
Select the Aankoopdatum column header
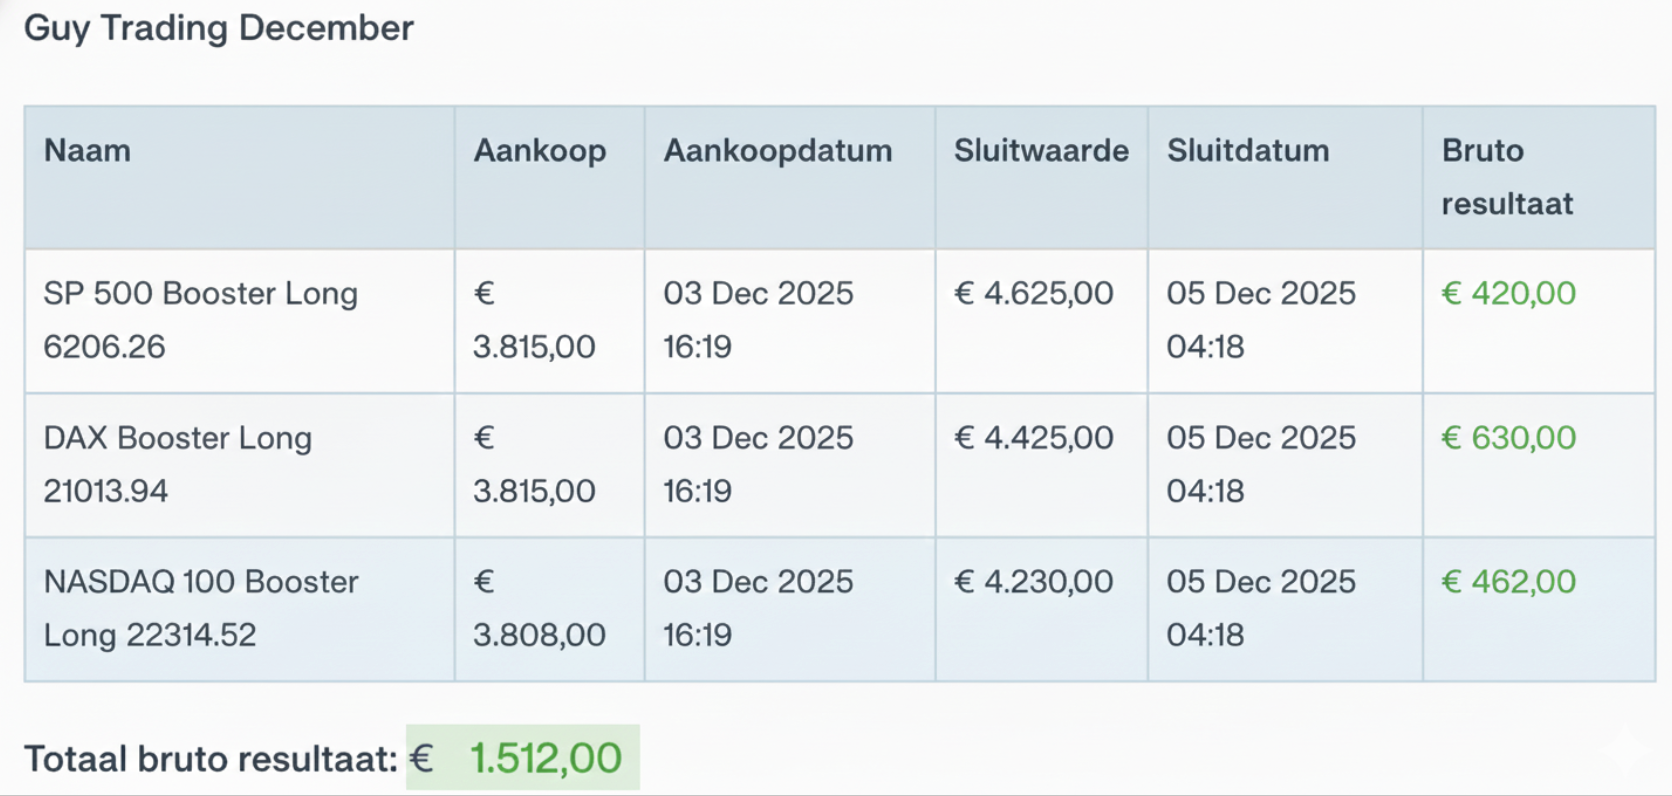click(778, 151)
